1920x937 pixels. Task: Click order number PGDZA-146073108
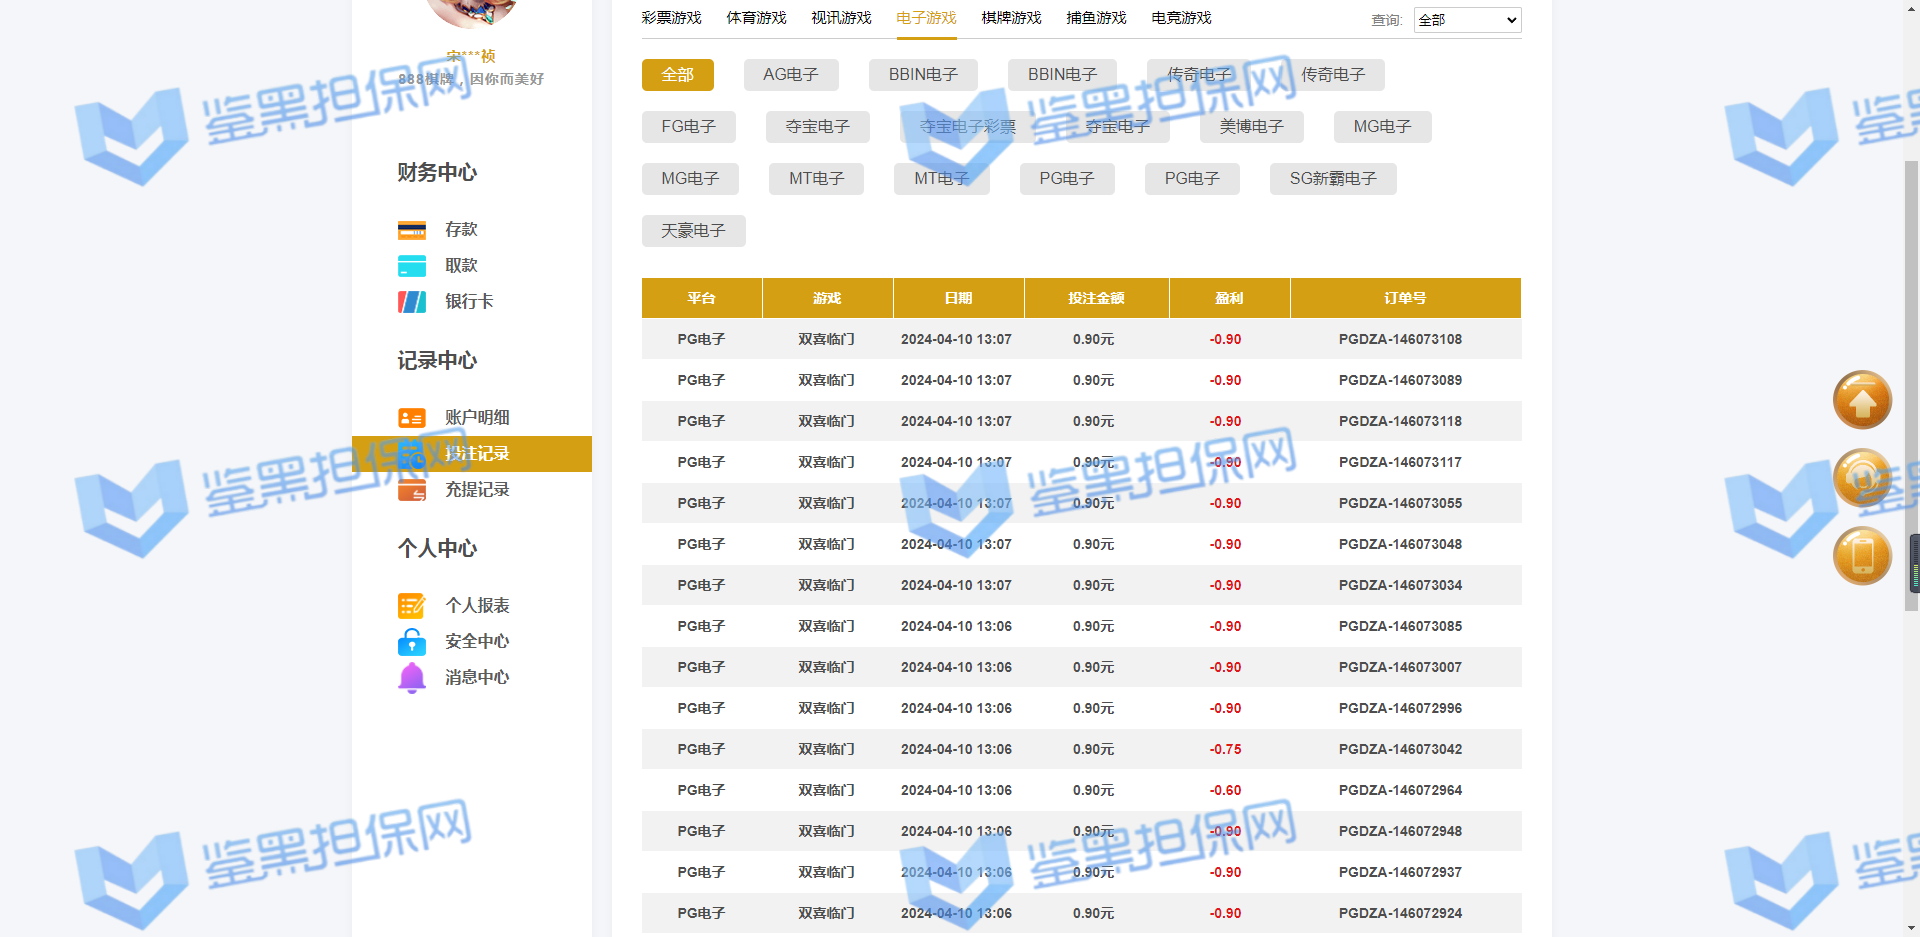[x=1400, y=340]
